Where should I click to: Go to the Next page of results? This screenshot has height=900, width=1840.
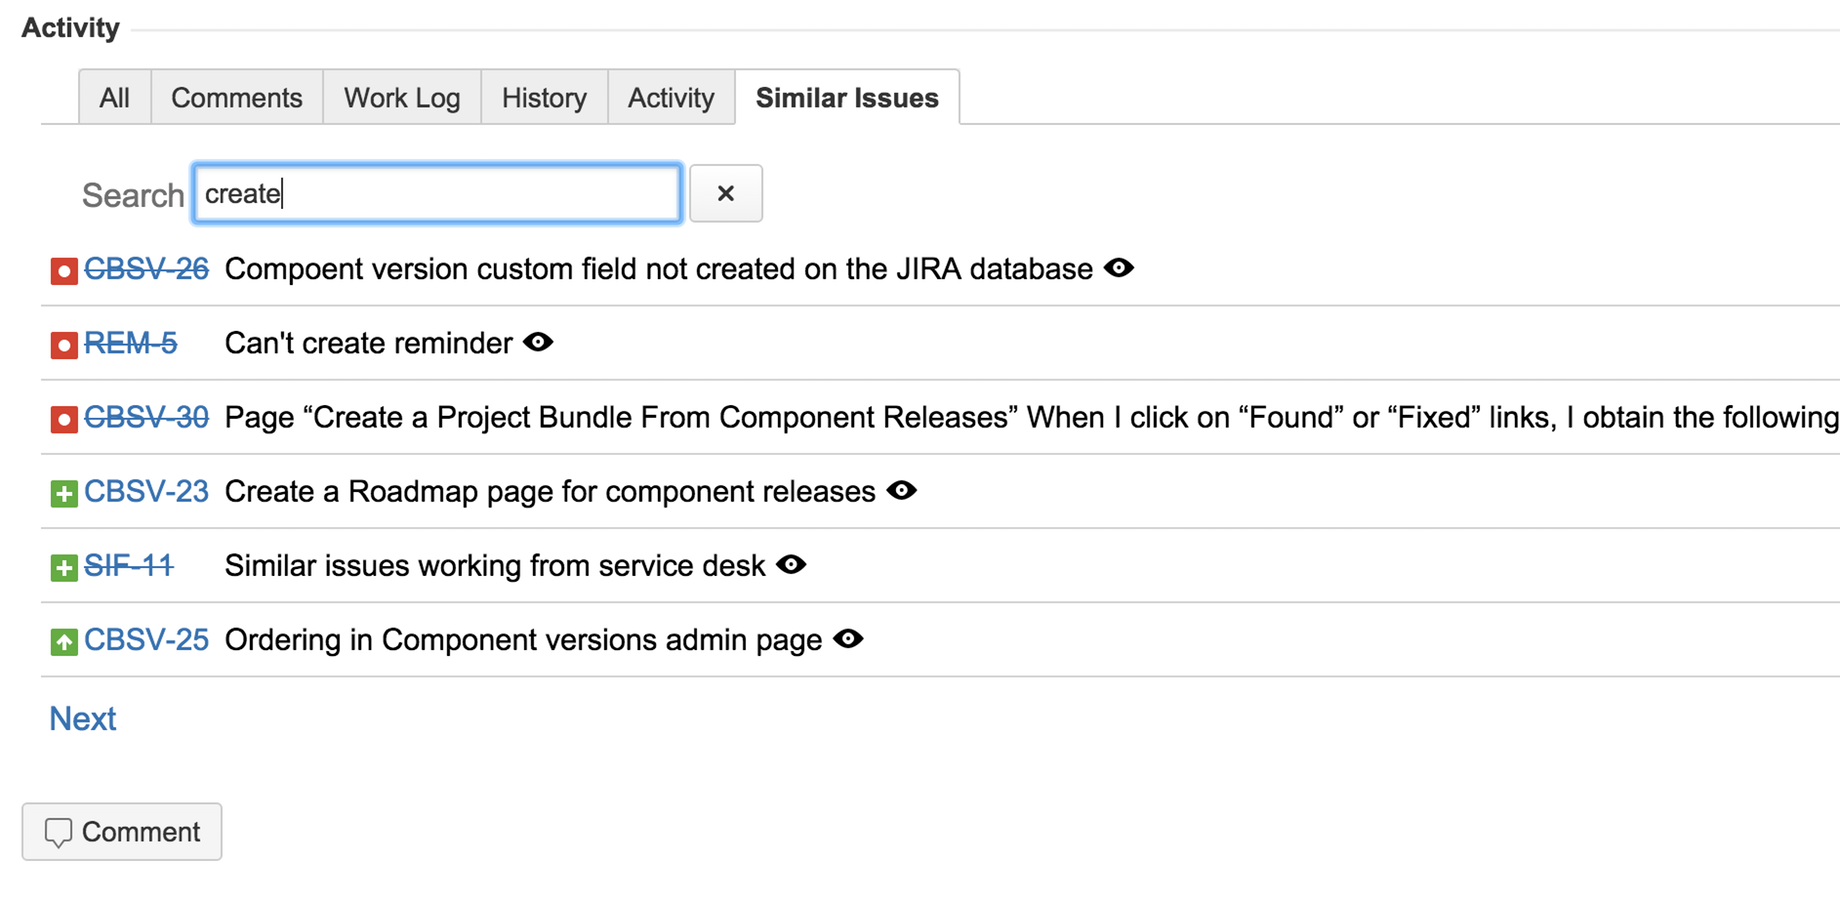coord(83,718)
